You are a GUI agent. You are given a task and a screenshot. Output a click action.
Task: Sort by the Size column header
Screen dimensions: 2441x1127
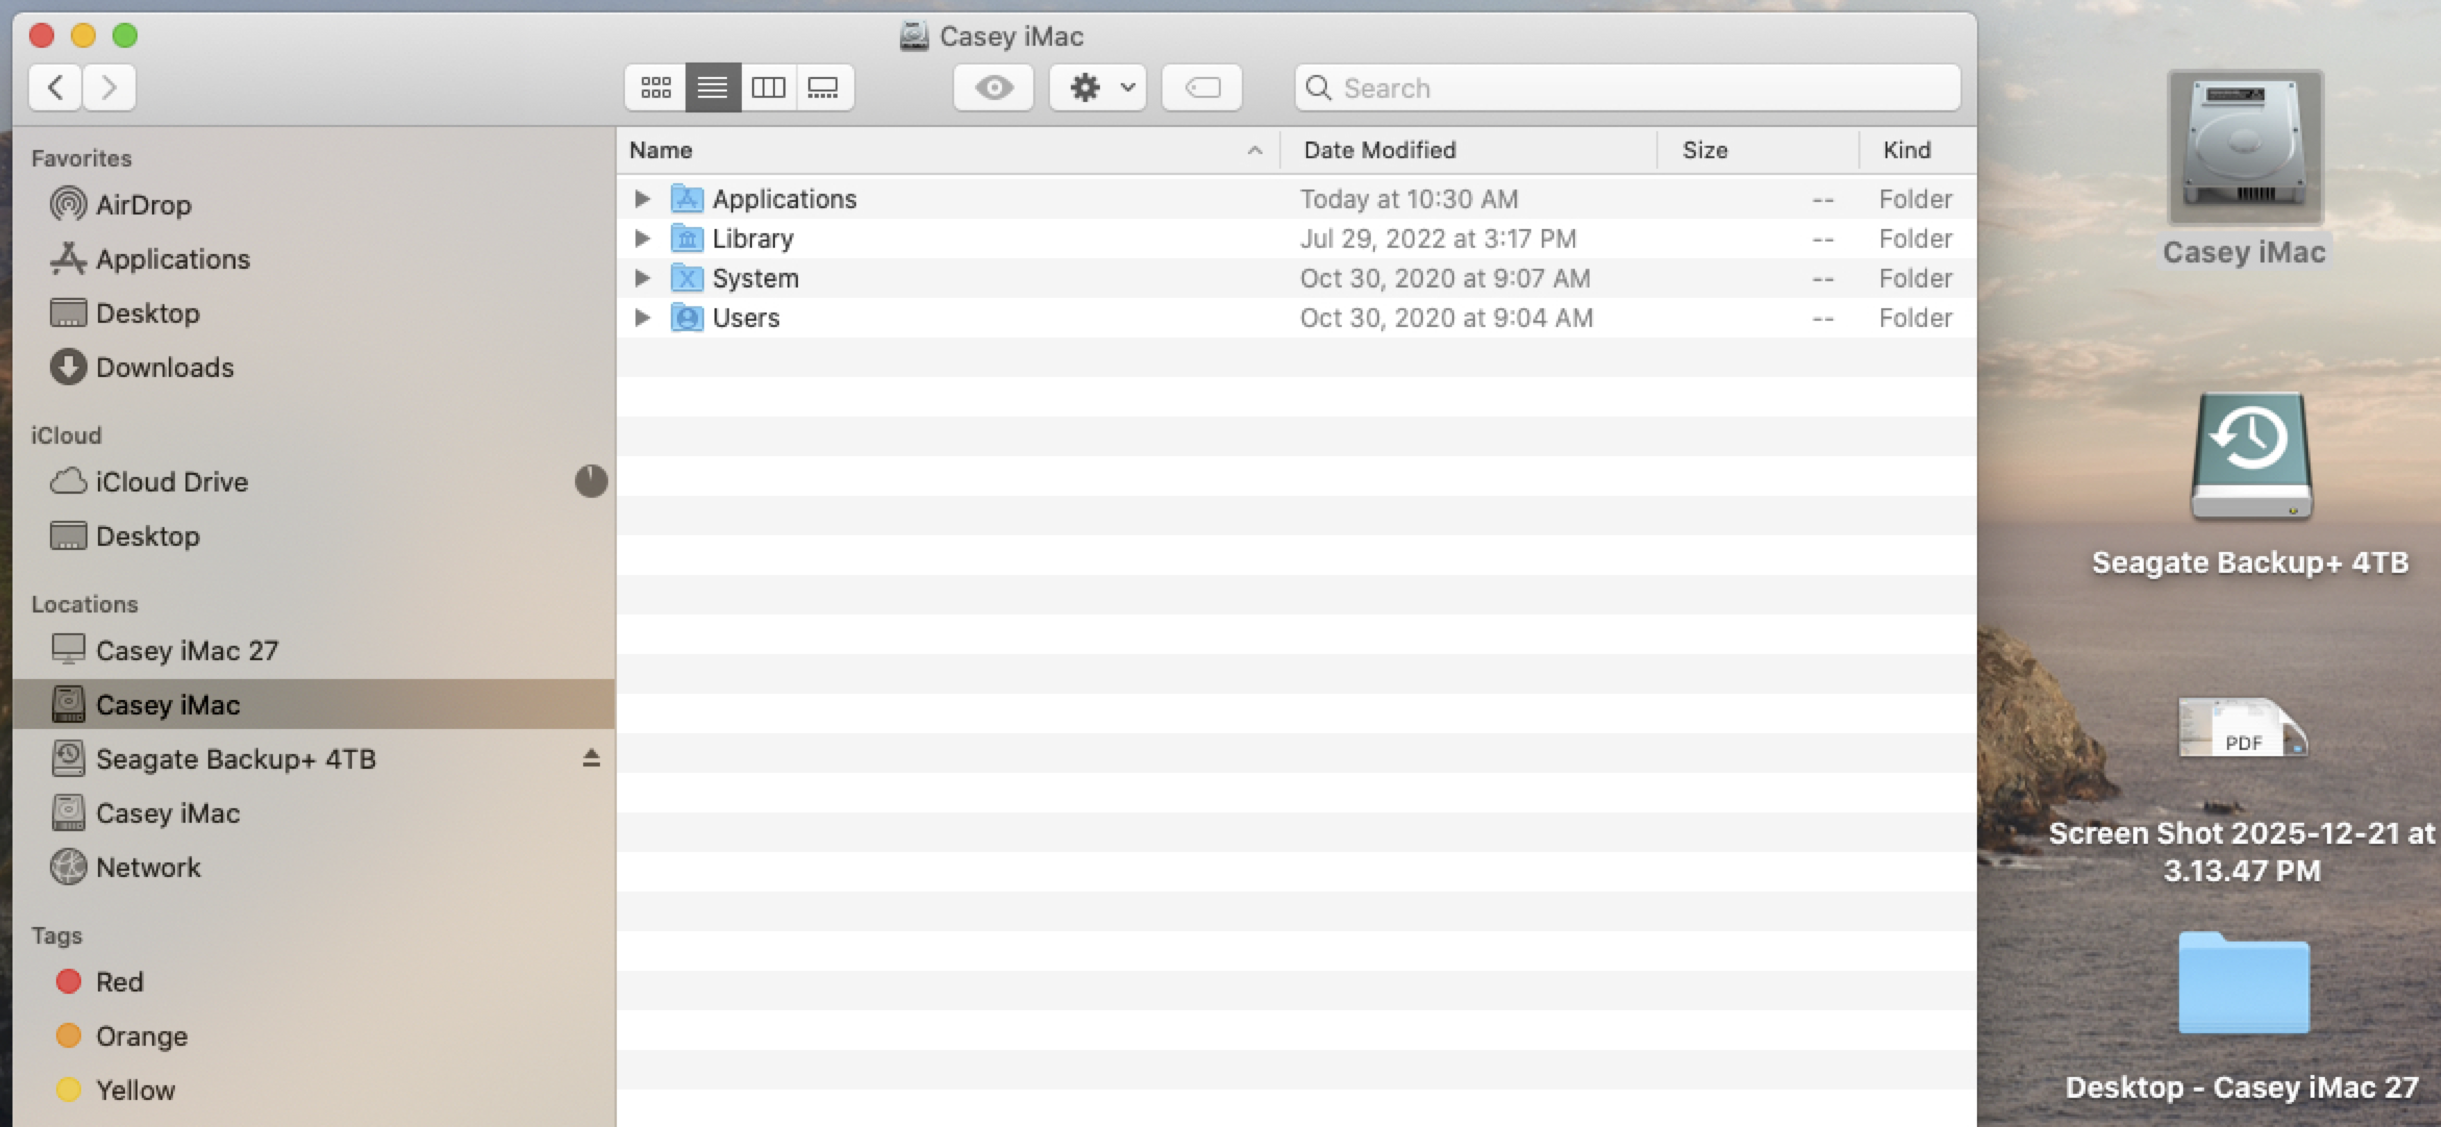1704,150
